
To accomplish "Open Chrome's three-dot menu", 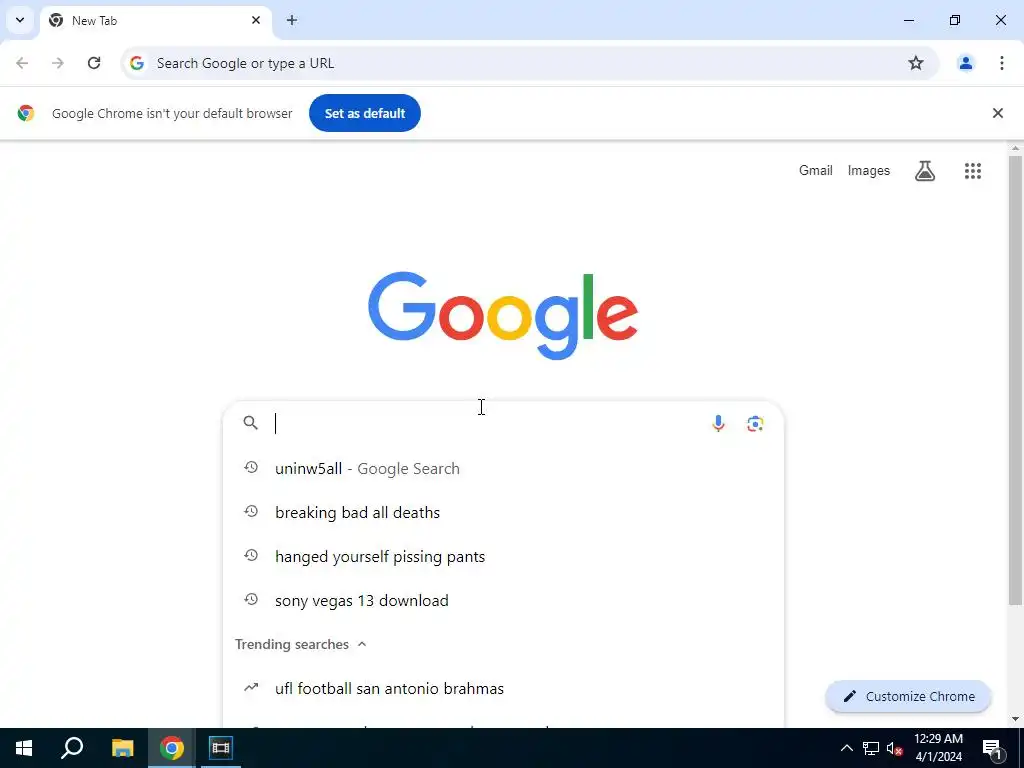I will 1001,63.
